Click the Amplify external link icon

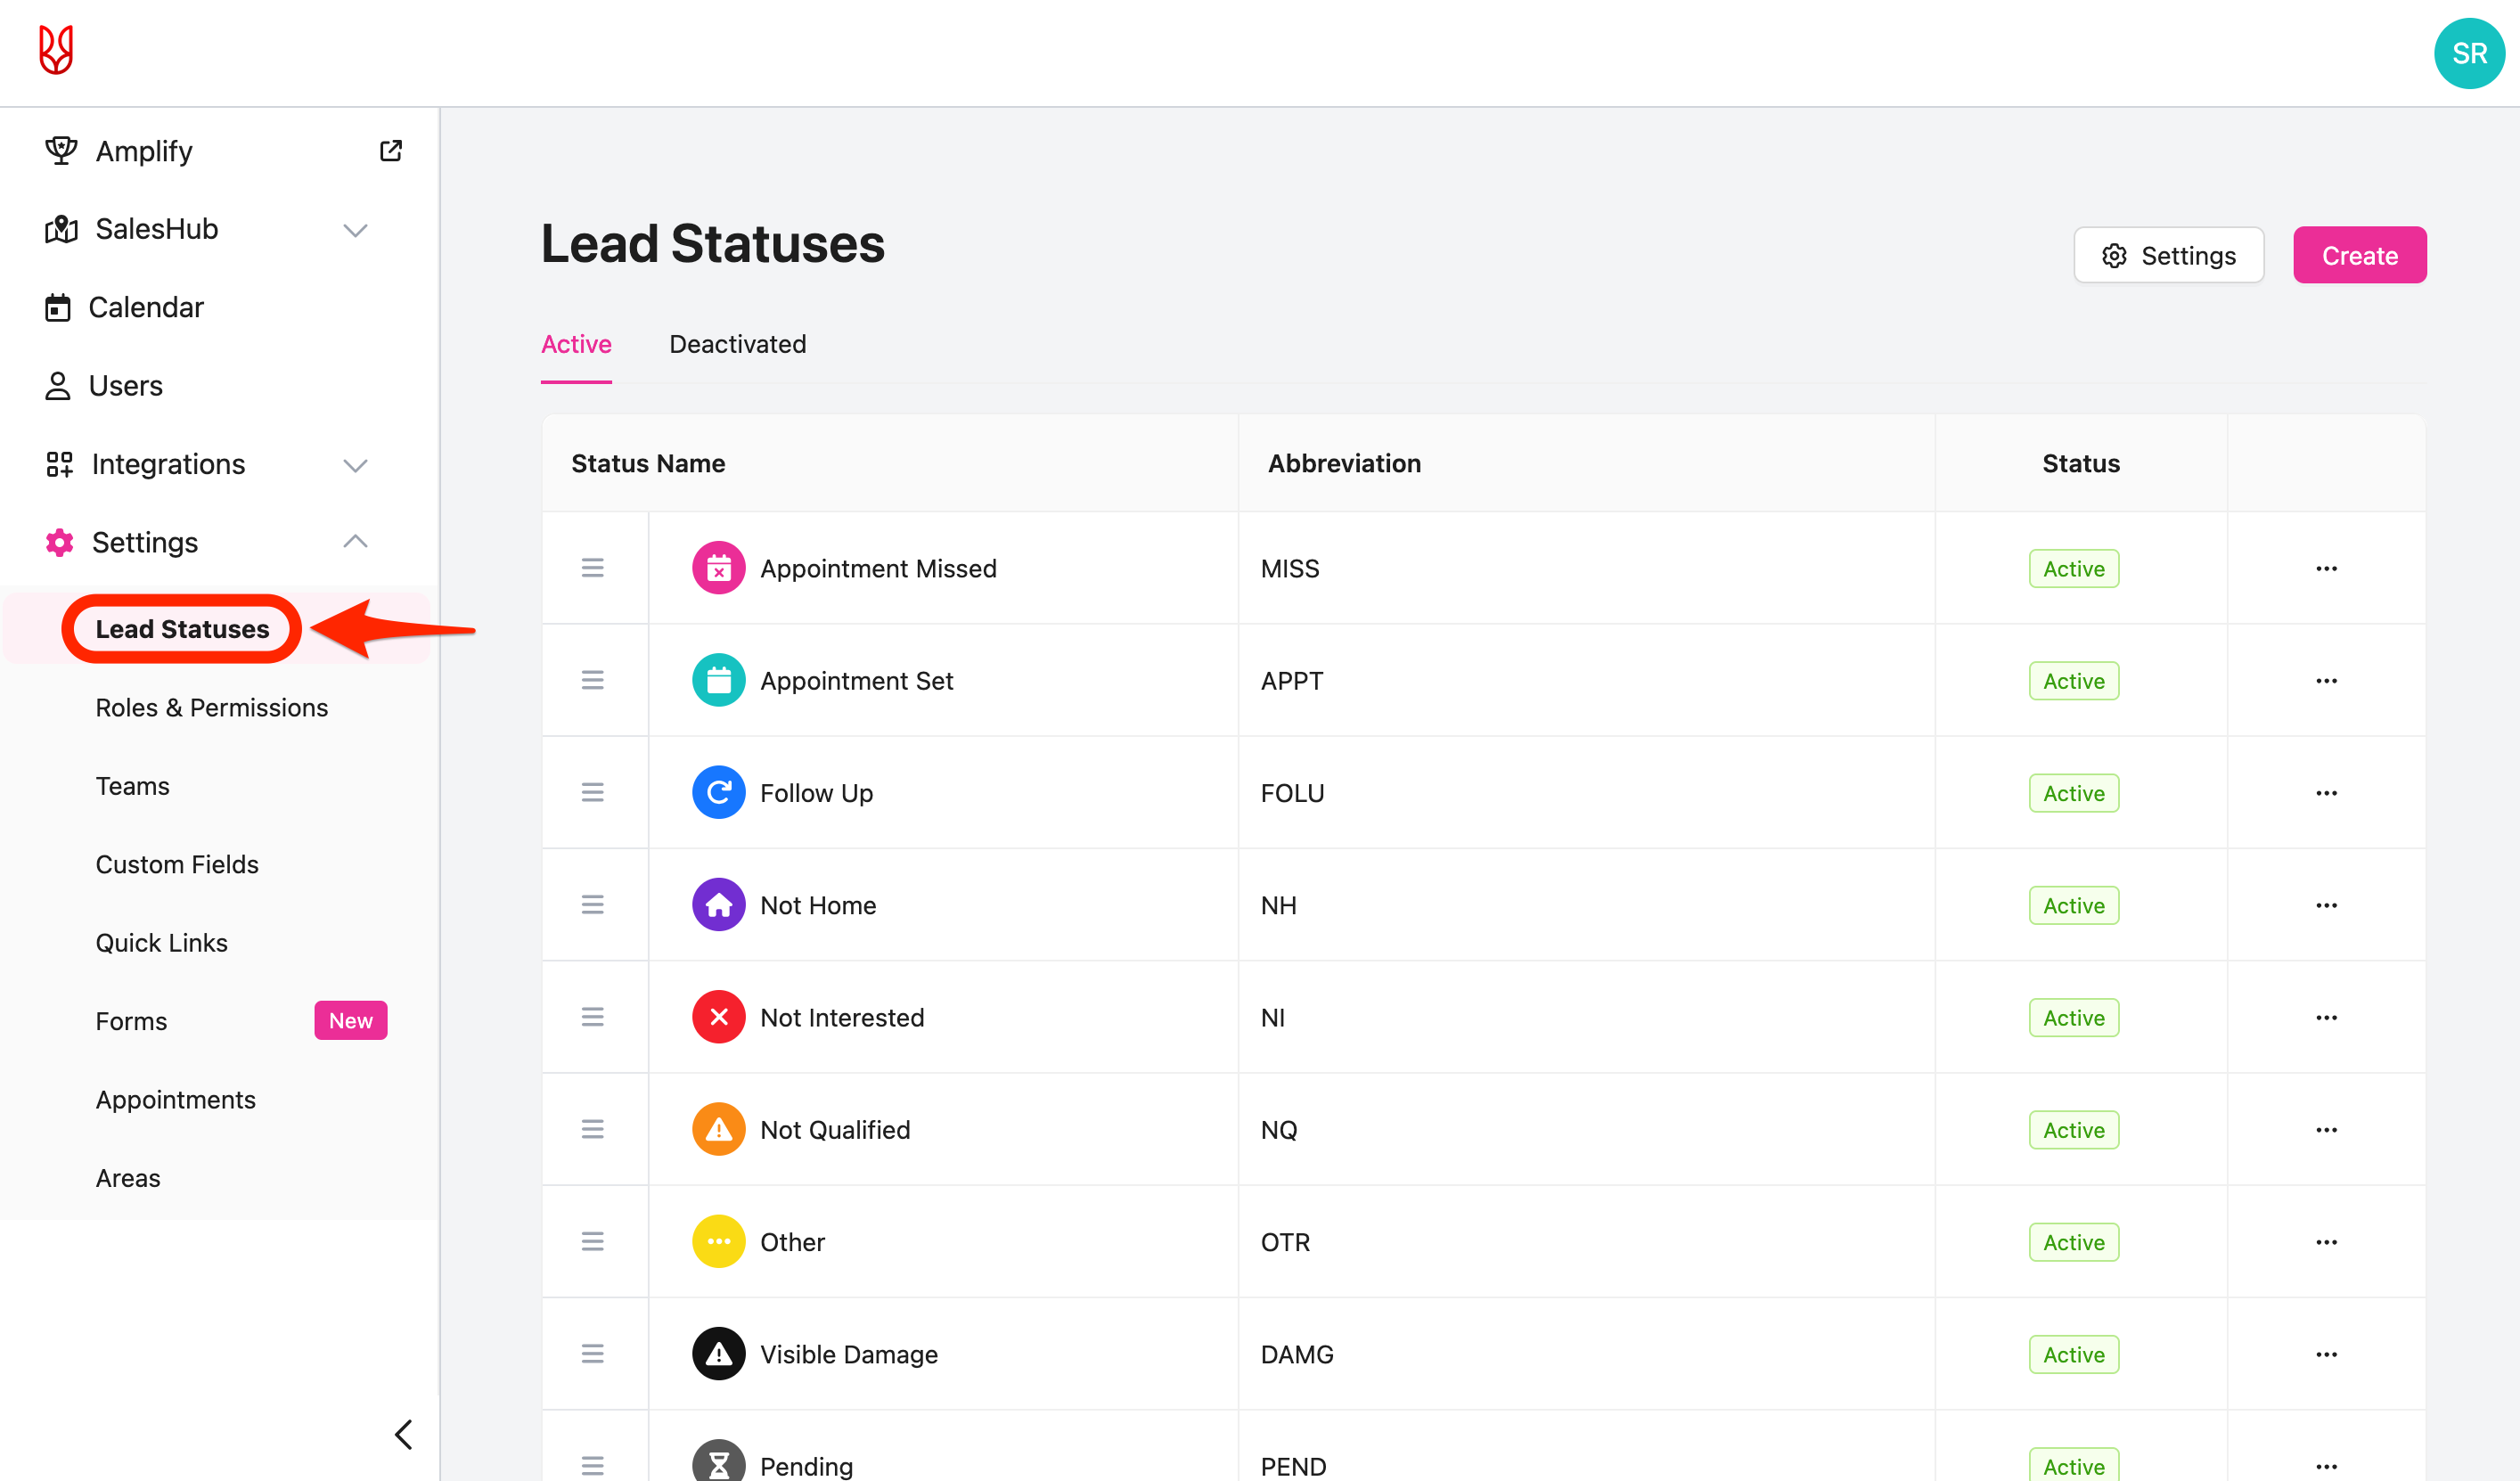(391, 150)
